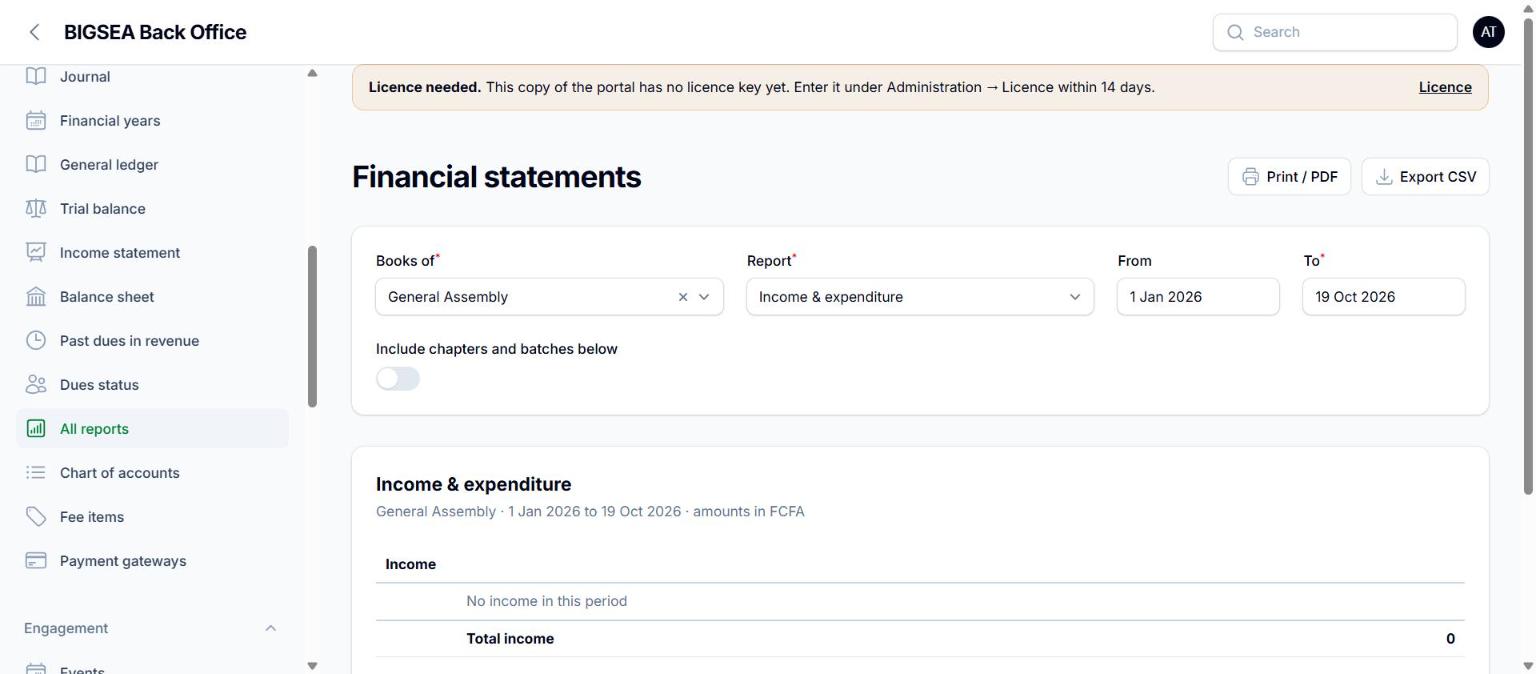1536x674 pixels.
Task: Click the "Total income" row label
Action: (x=510, y=639)
